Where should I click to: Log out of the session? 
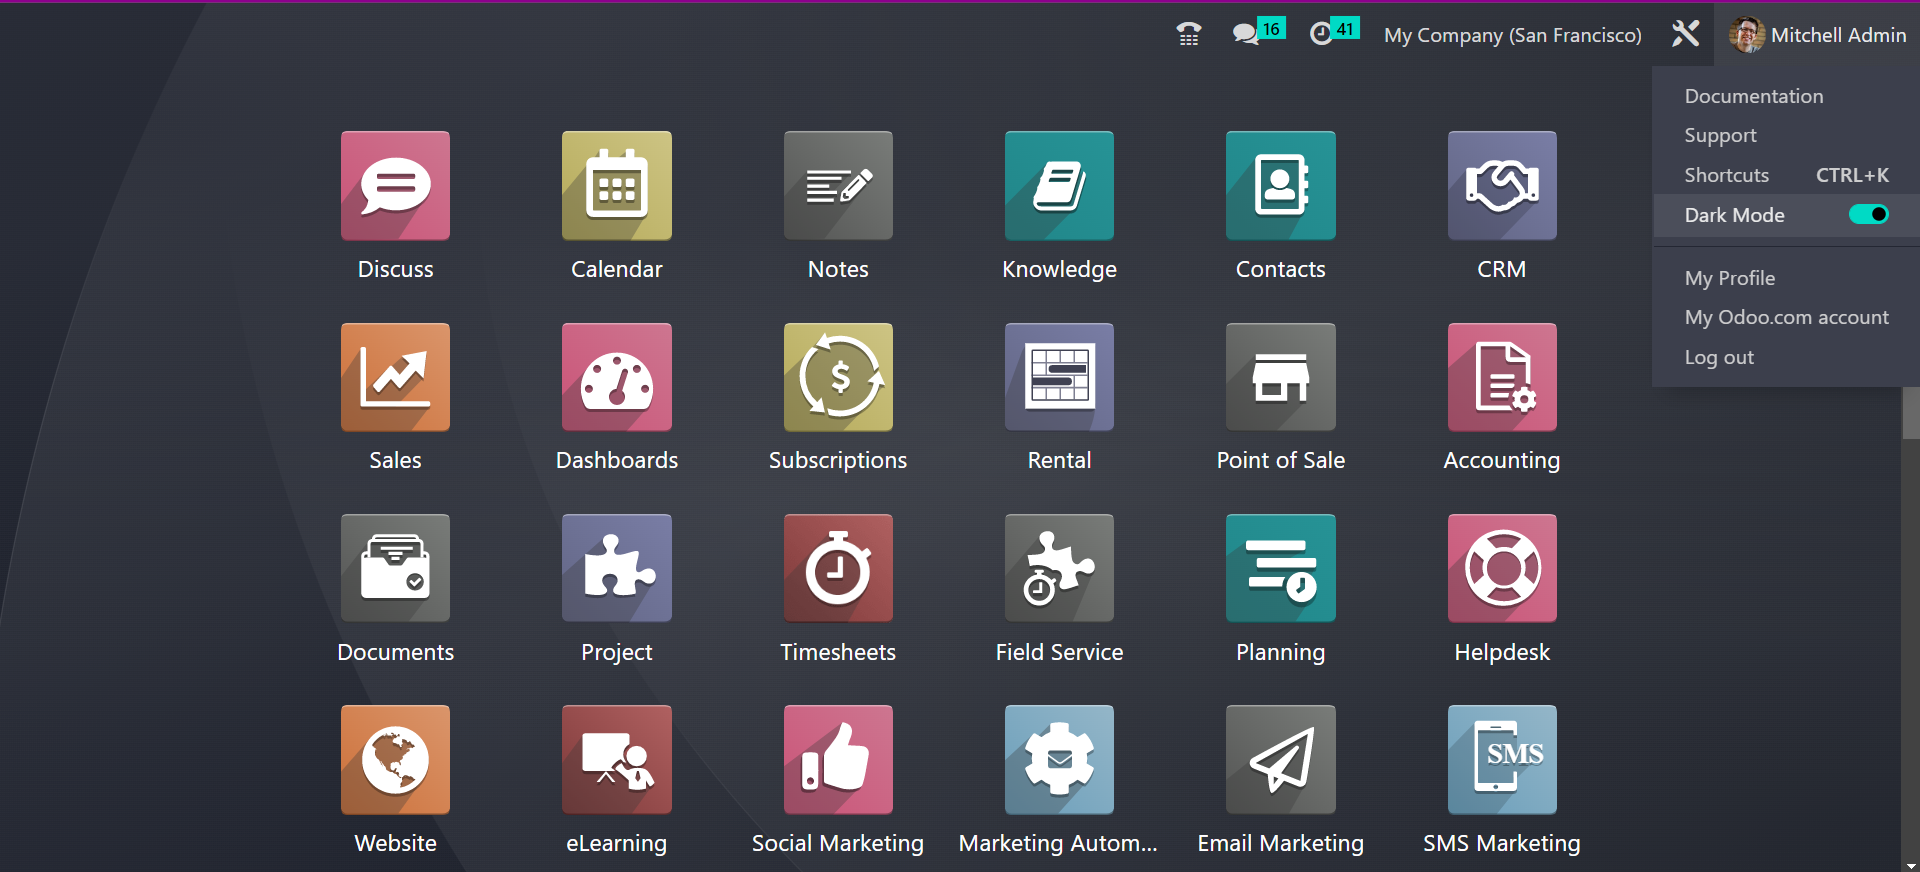click(x=1718, y=357)
